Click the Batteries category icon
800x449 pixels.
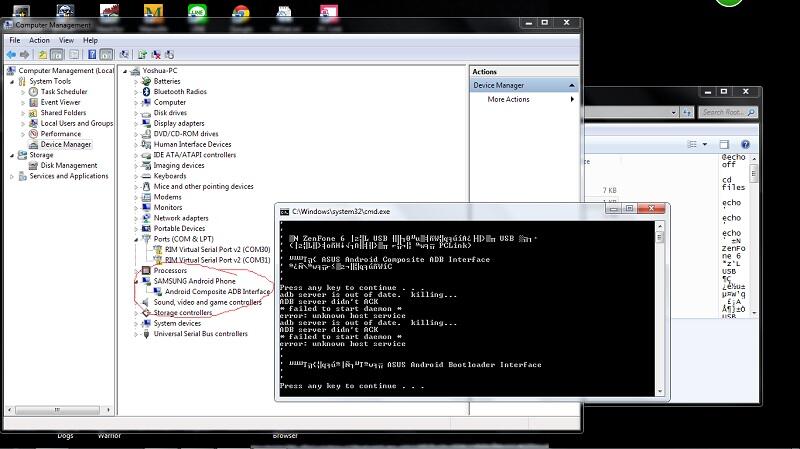[x=146, y=81]
